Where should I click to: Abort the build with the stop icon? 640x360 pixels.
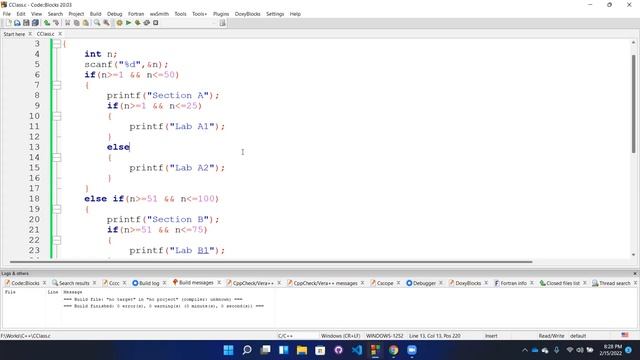coord(156,23)
